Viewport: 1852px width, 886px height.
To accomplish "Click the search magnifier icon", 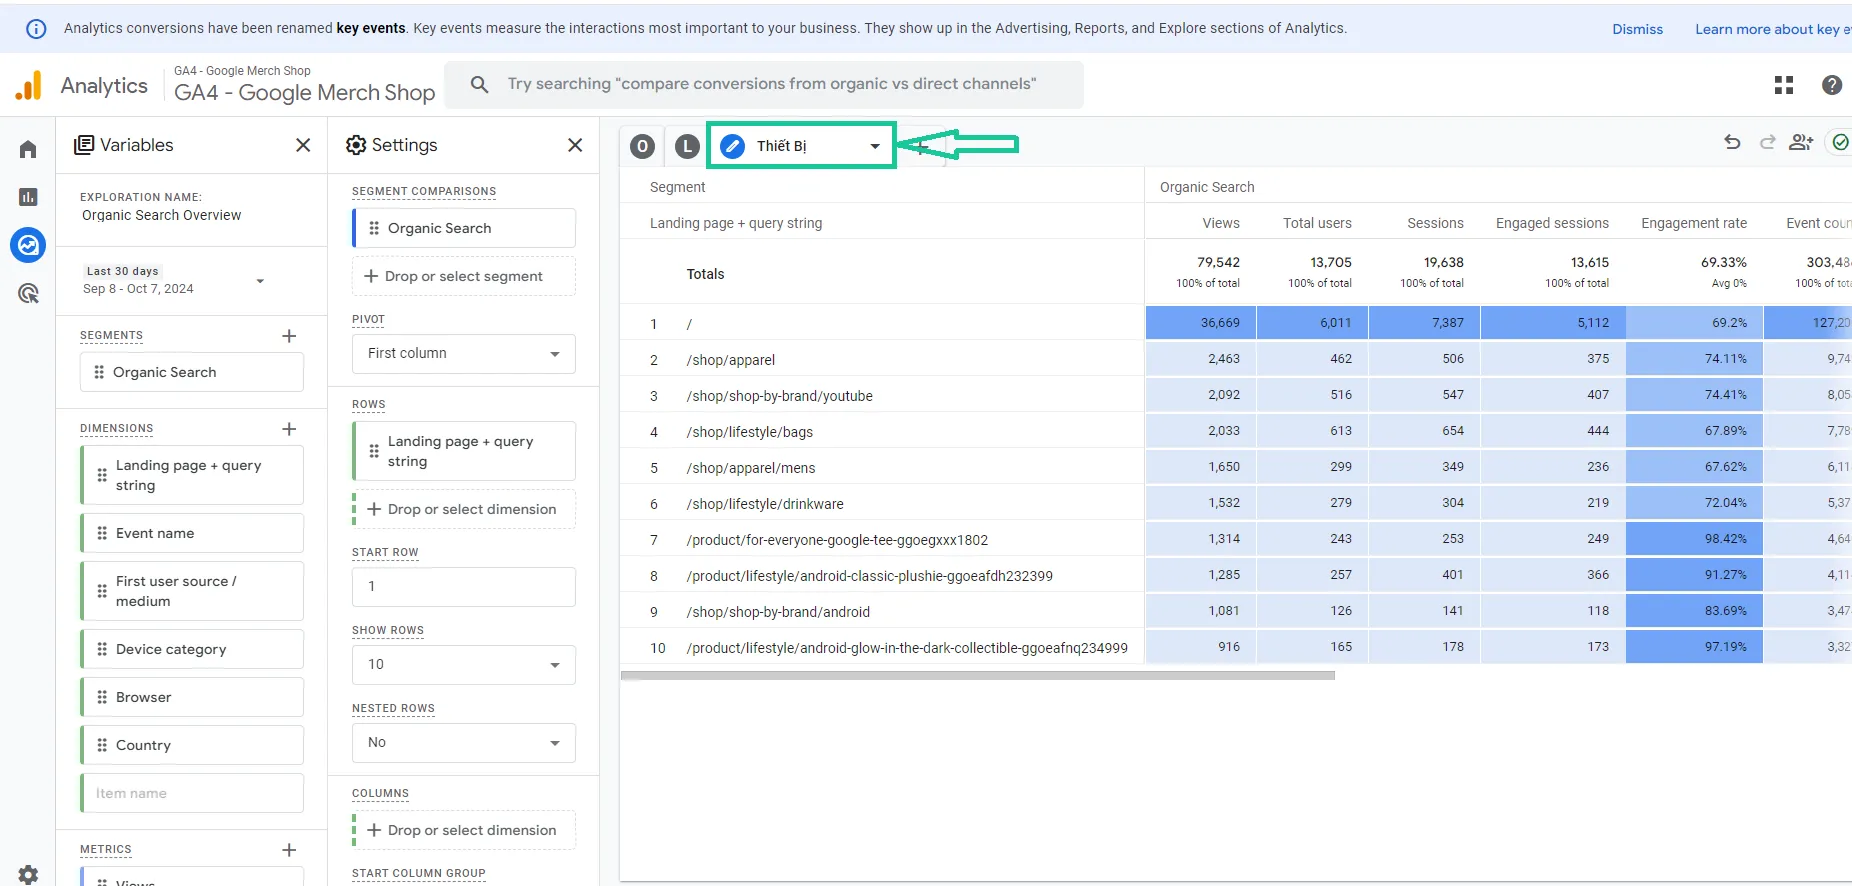I will (480, 84).
